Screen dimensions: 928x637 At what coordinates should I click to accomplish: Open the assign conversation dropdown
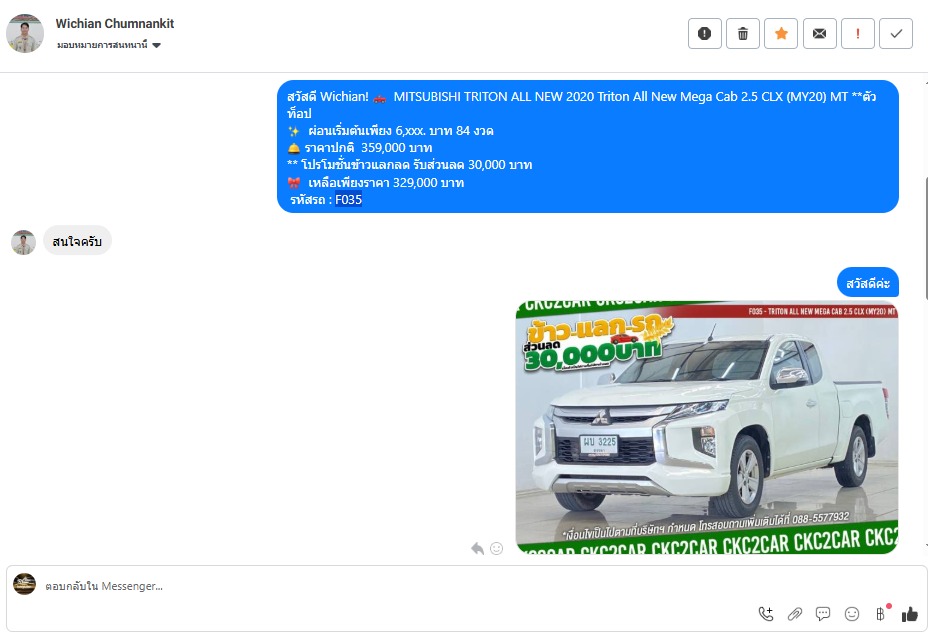109,45
